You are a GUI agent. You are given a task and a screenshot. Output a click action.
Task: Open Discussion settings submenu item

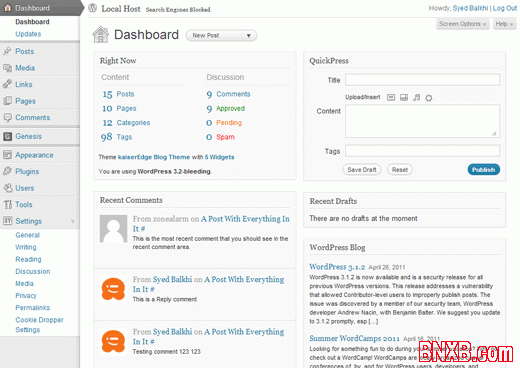coord(33,271)
